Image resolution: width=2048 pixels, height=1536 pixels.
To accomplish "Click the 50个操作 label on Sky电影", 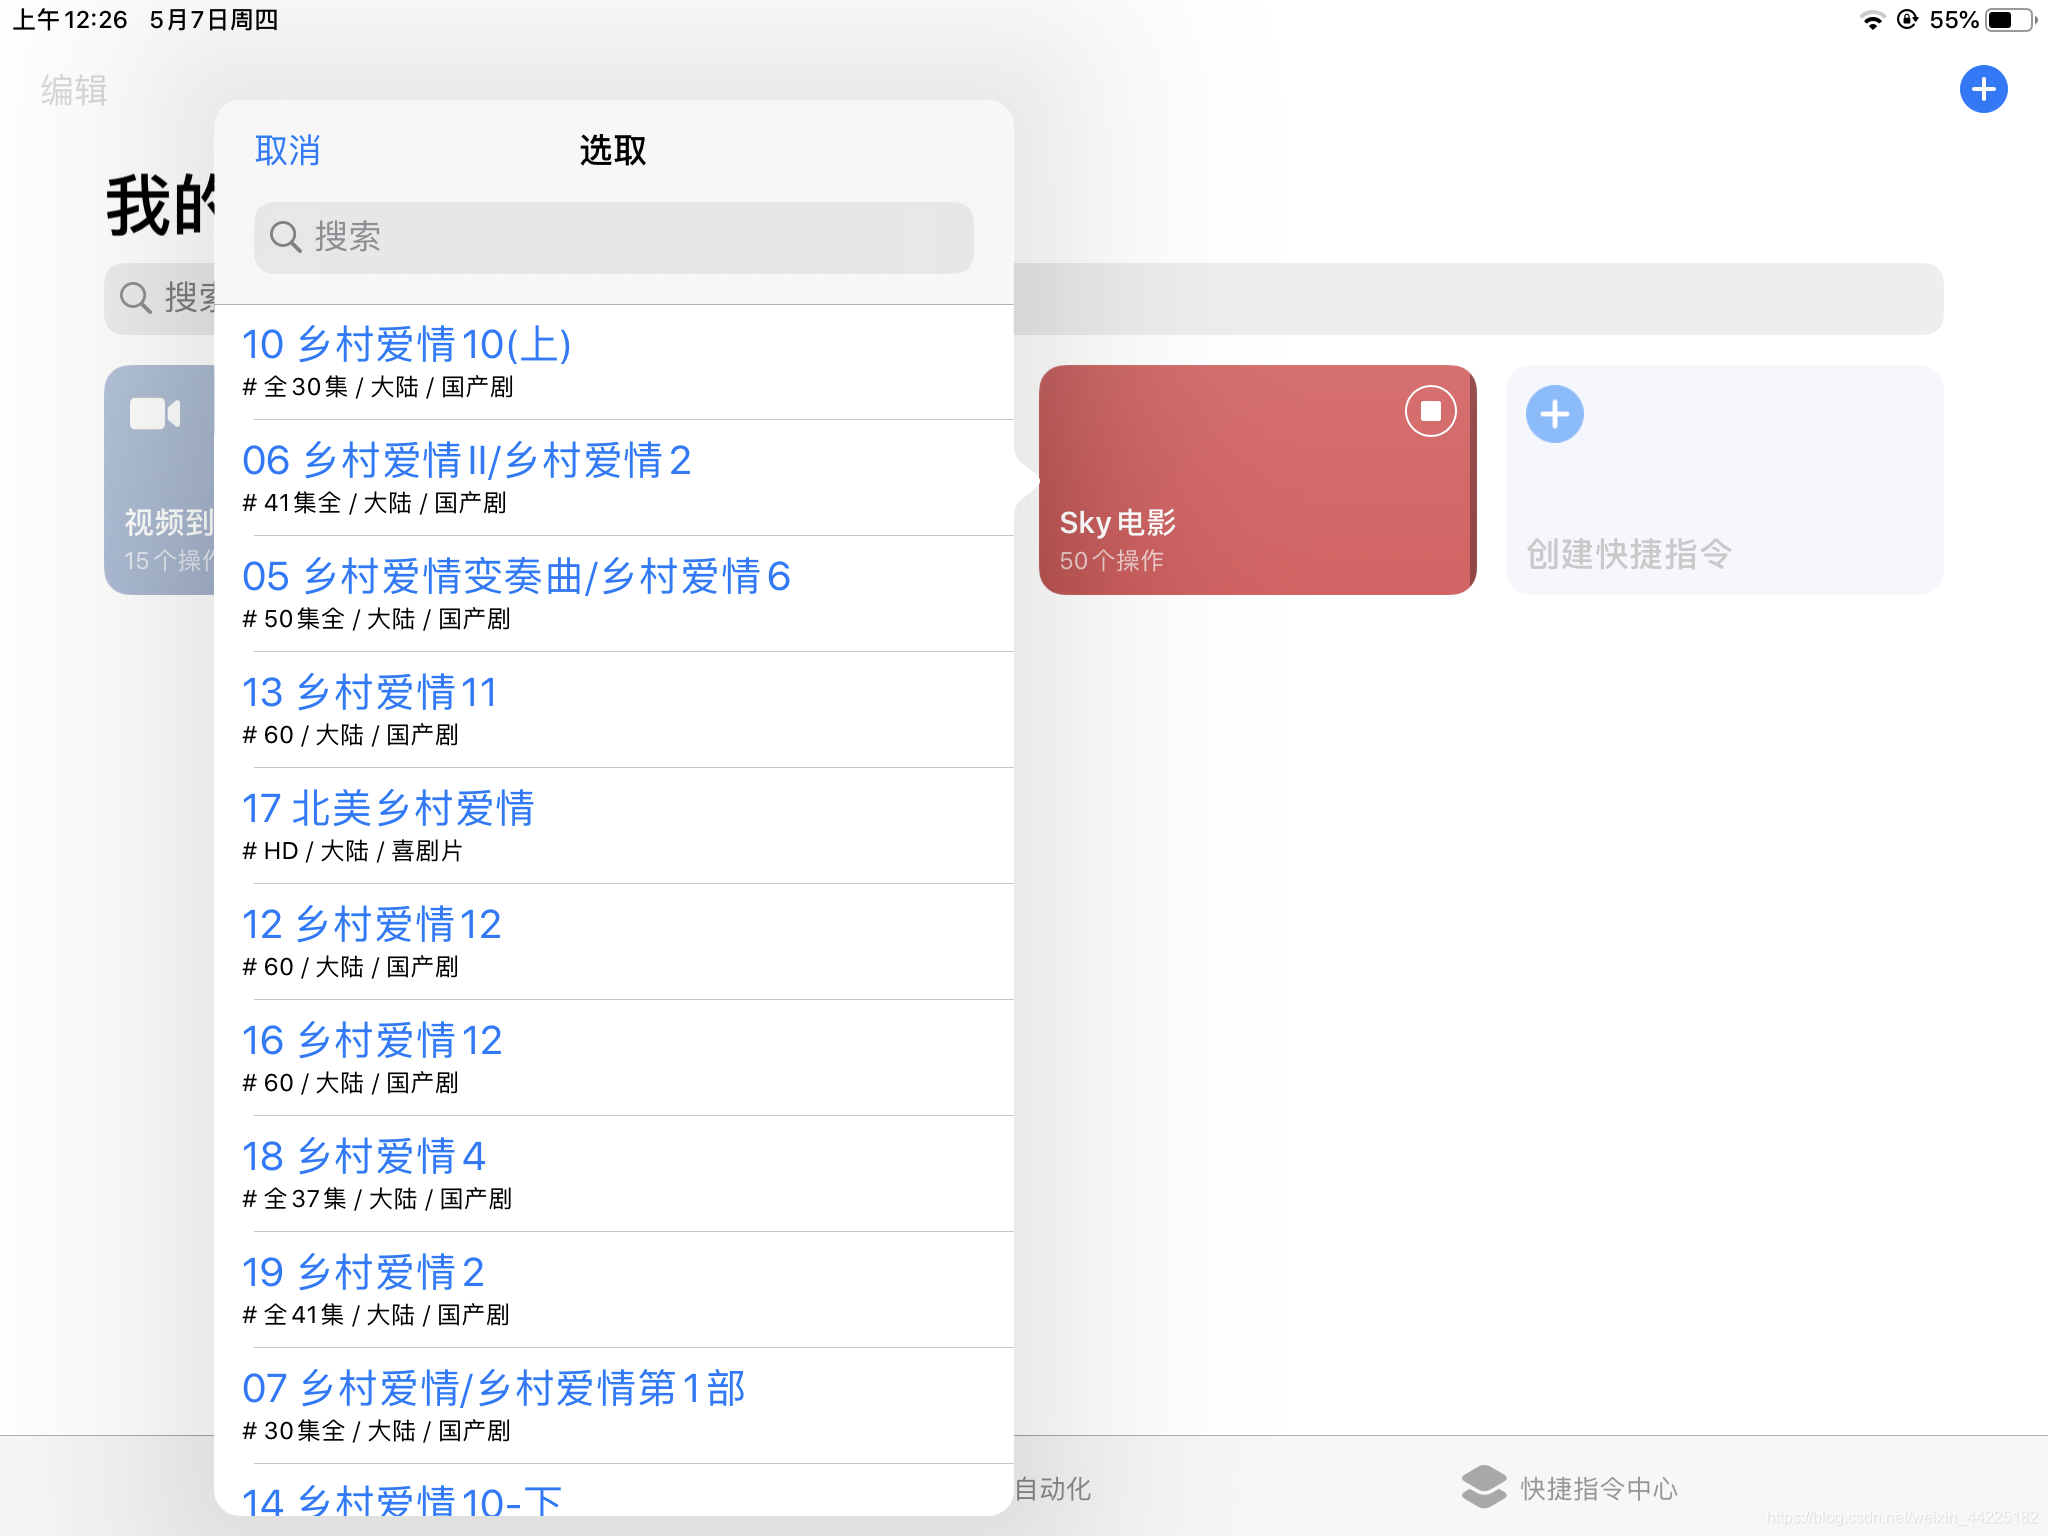I will (1111, 561).
